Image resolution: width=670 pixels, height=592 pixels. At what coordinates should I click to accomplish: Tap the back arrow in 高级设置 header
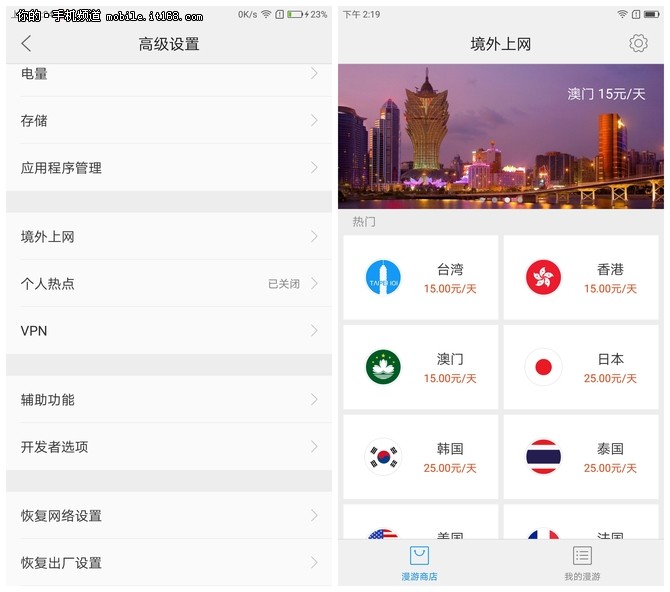coord(27,44)
